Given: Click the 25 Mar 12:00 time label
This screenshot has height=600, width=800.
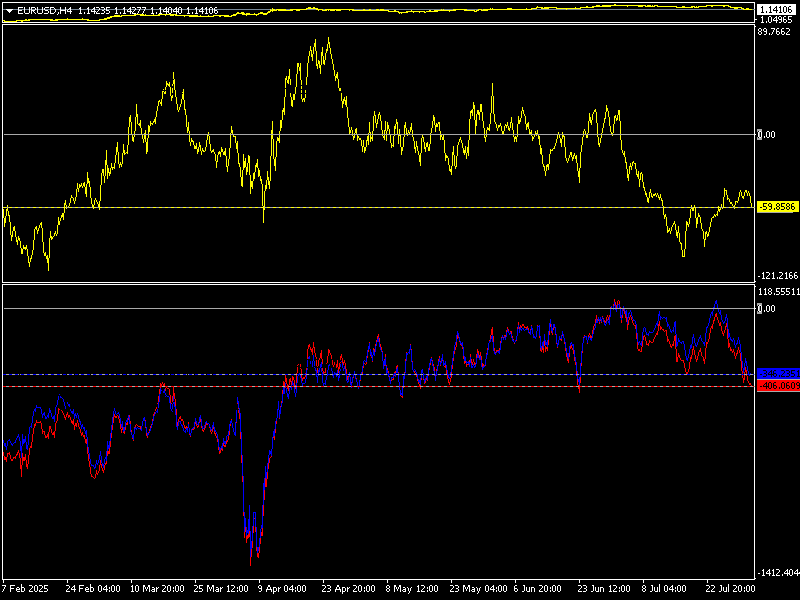Looking at the screenshot, I should tap(221, 589).
